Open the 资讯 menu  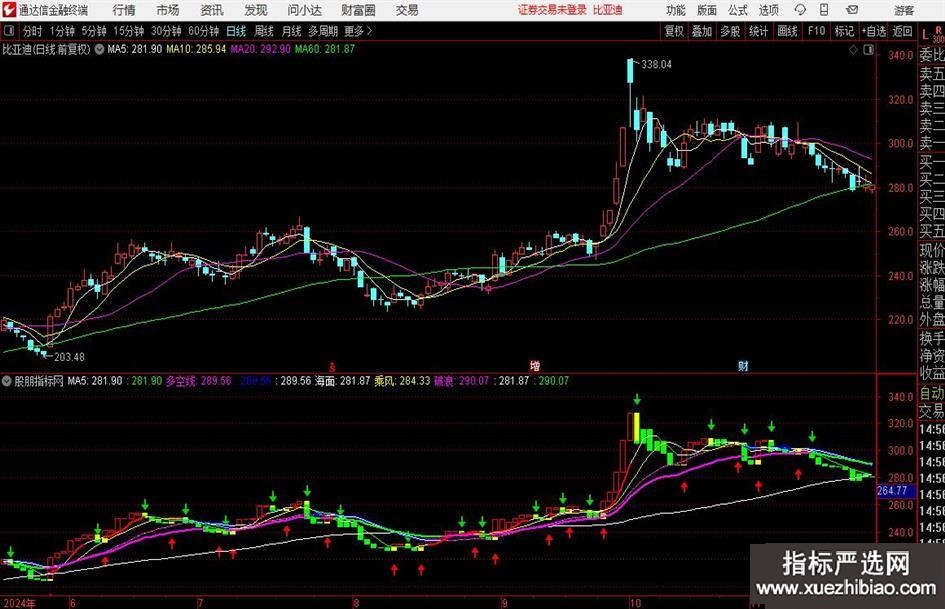coord(212,10)
